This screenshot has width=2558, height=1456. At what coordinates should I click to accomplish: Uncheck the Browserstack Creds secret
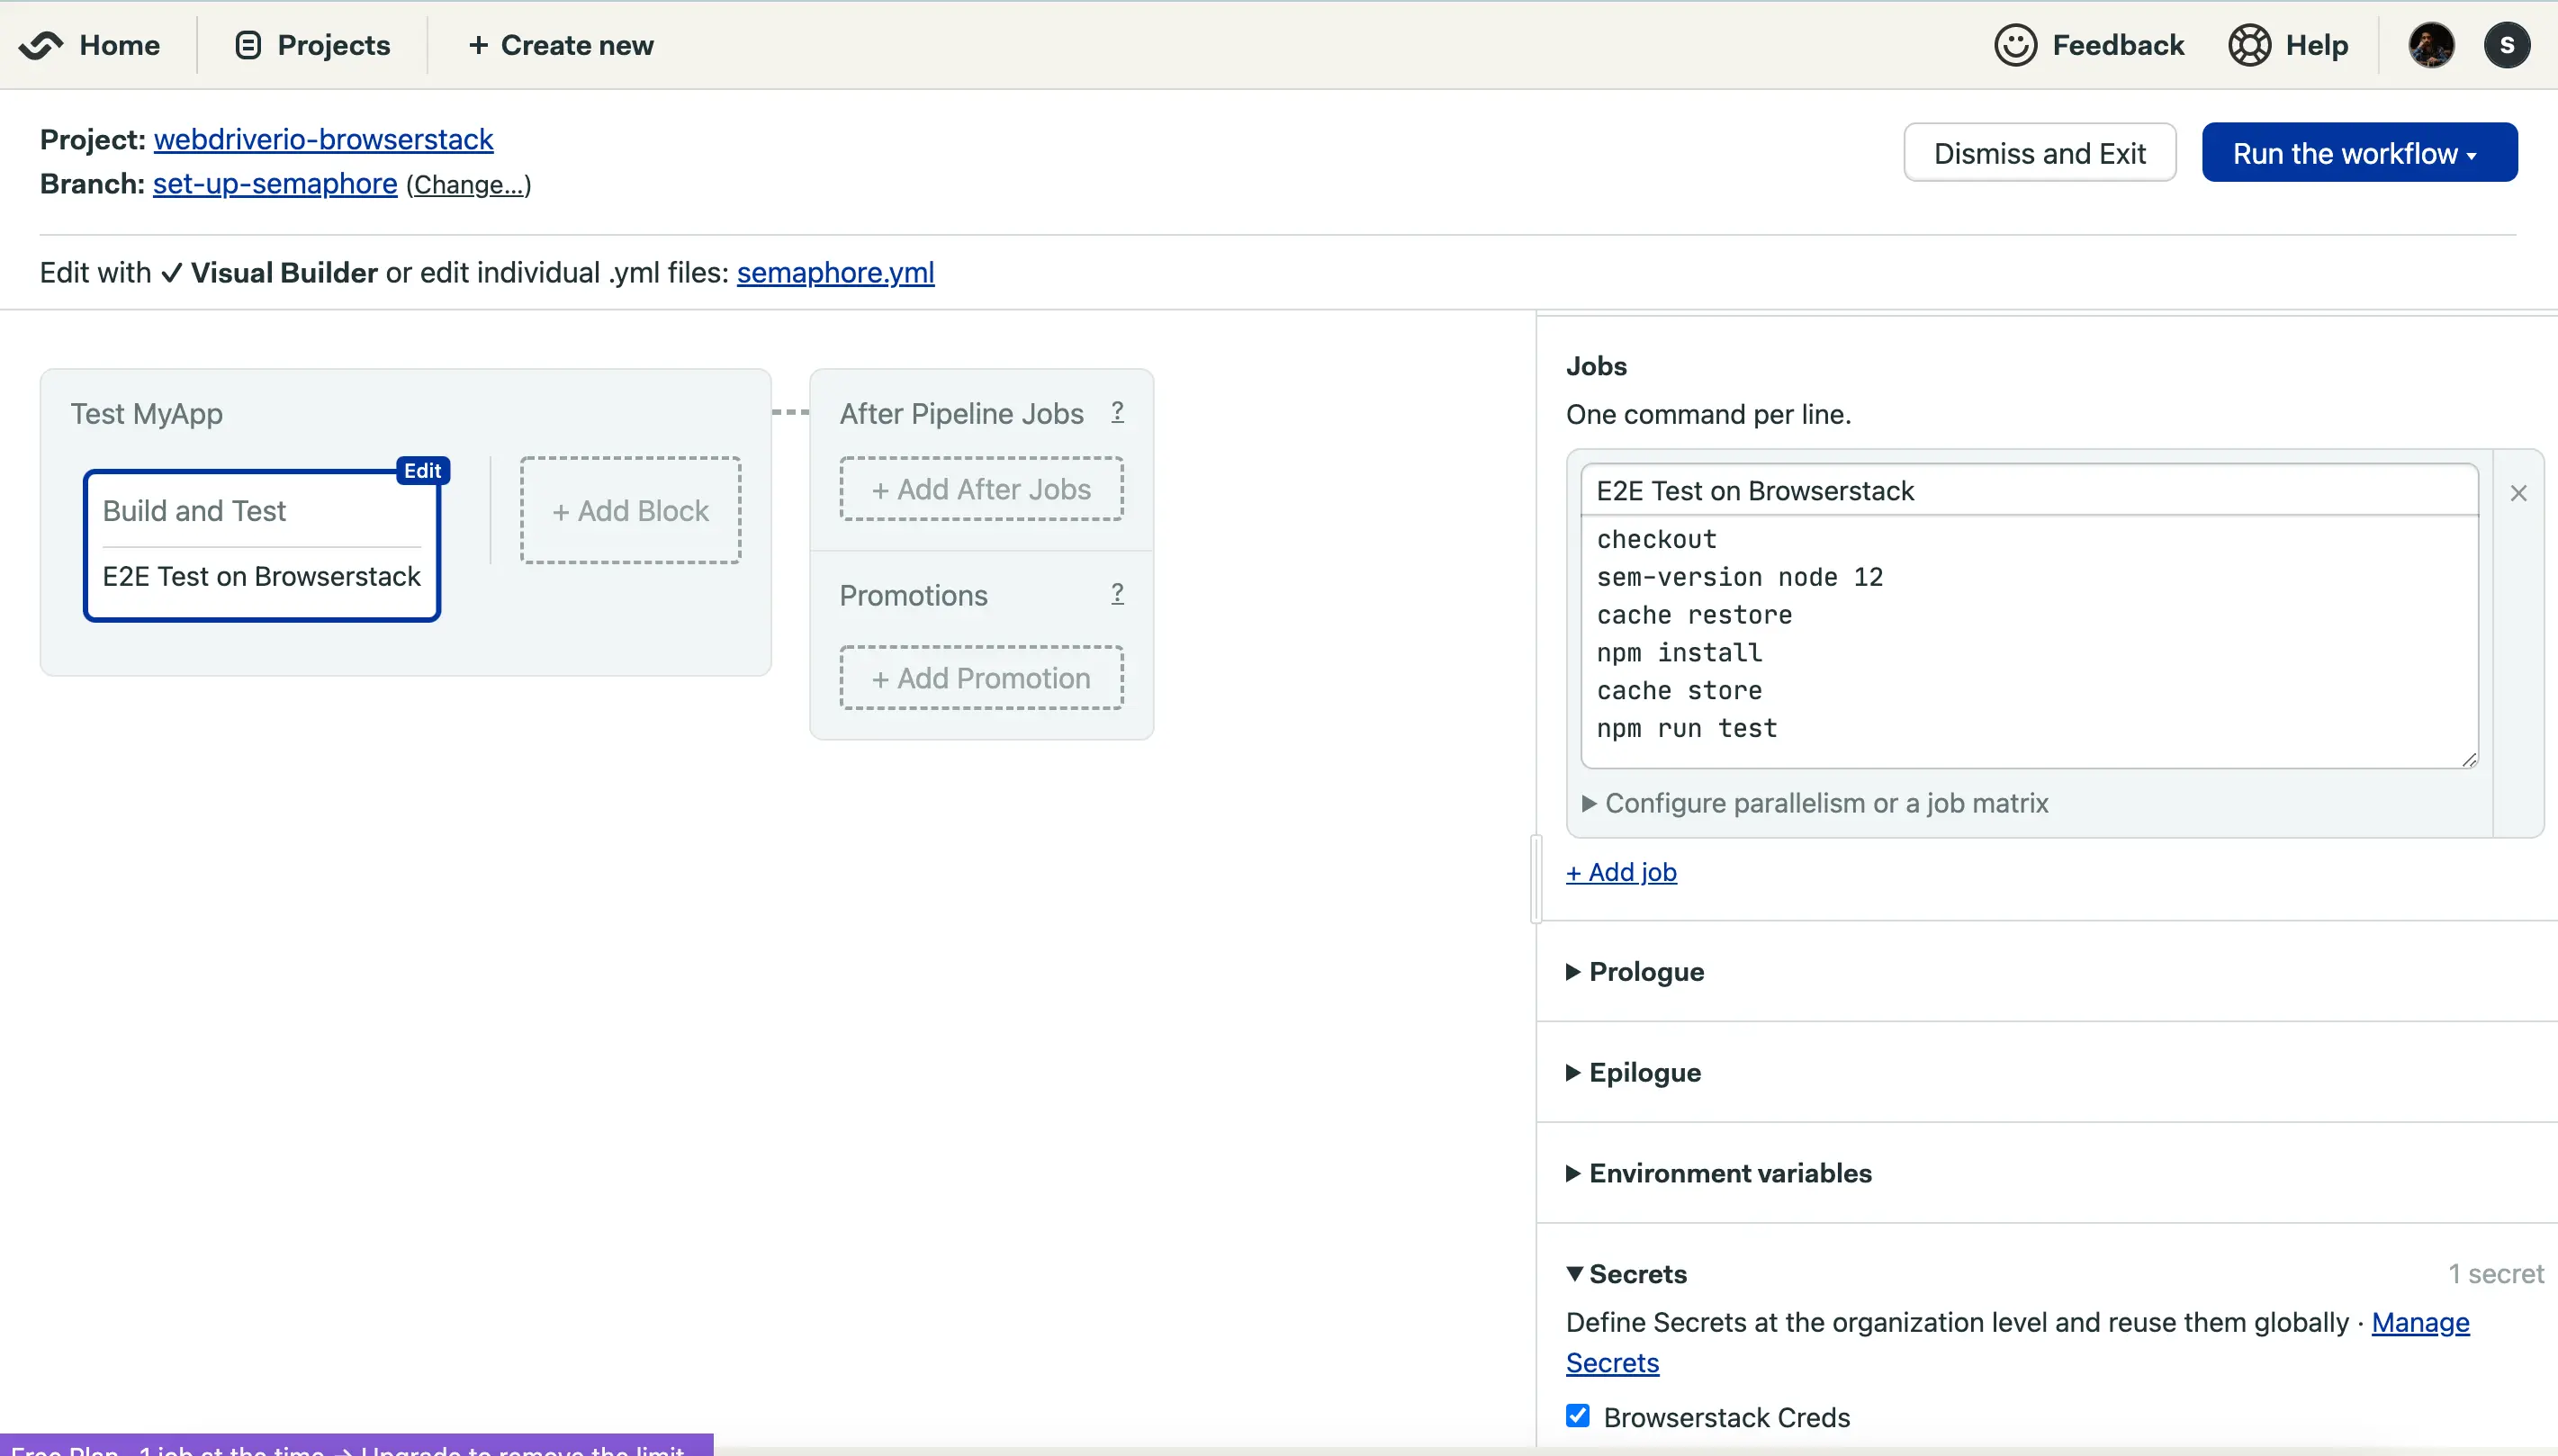click(x=1578, y=1416)
